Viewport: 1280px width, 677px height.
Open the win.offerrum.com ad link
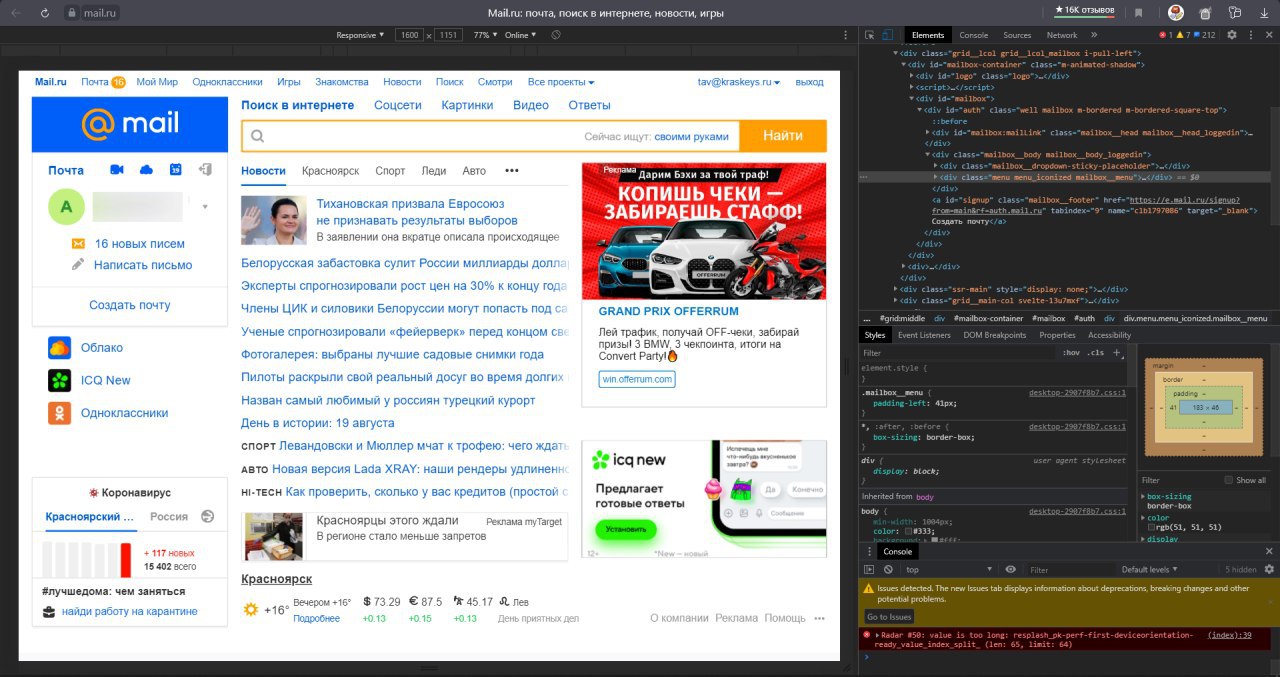637,380
